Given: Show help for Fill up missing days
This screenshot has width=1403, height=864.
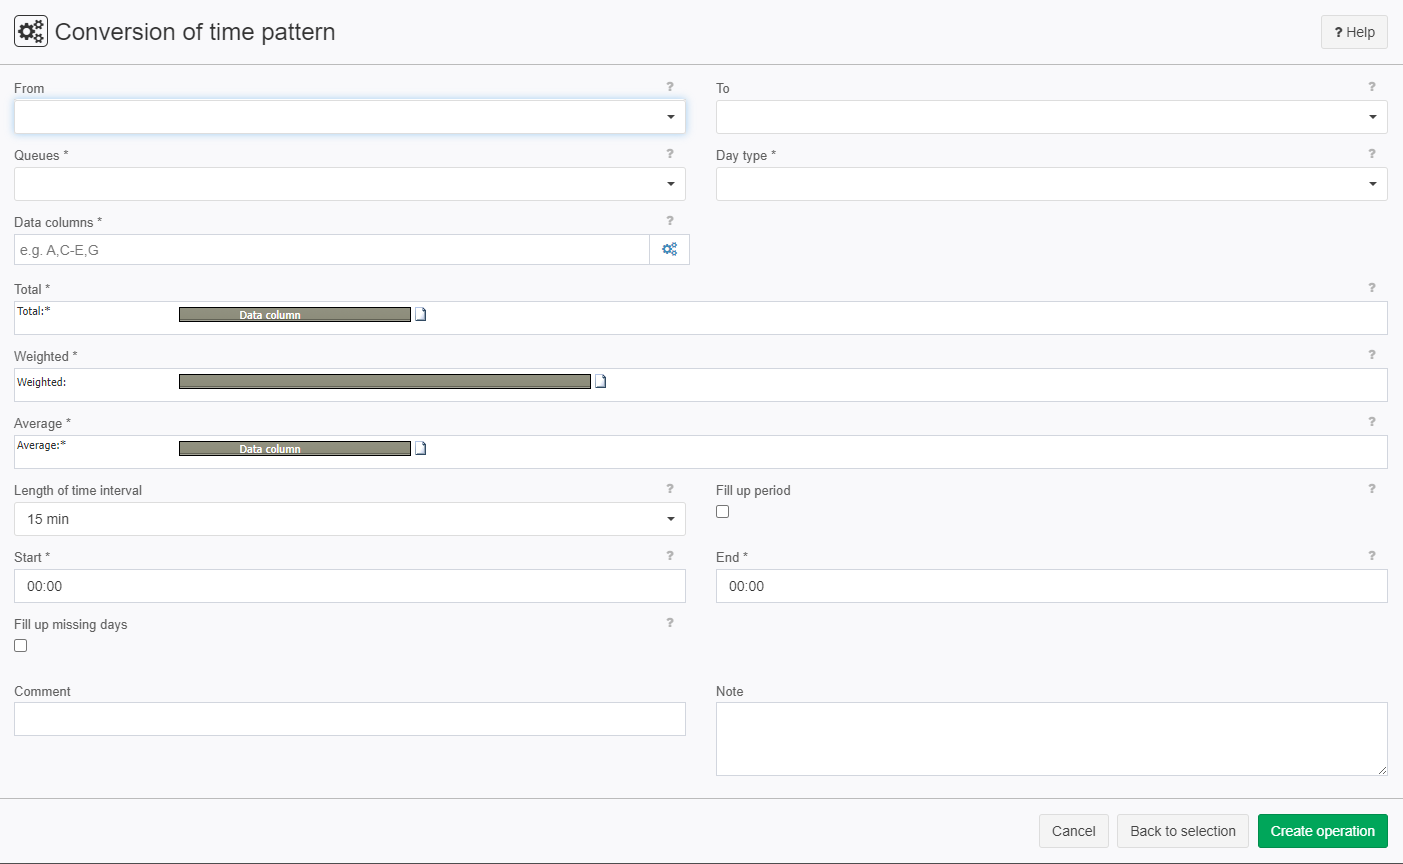Looking at the screenshot, I should click(670, 623).
